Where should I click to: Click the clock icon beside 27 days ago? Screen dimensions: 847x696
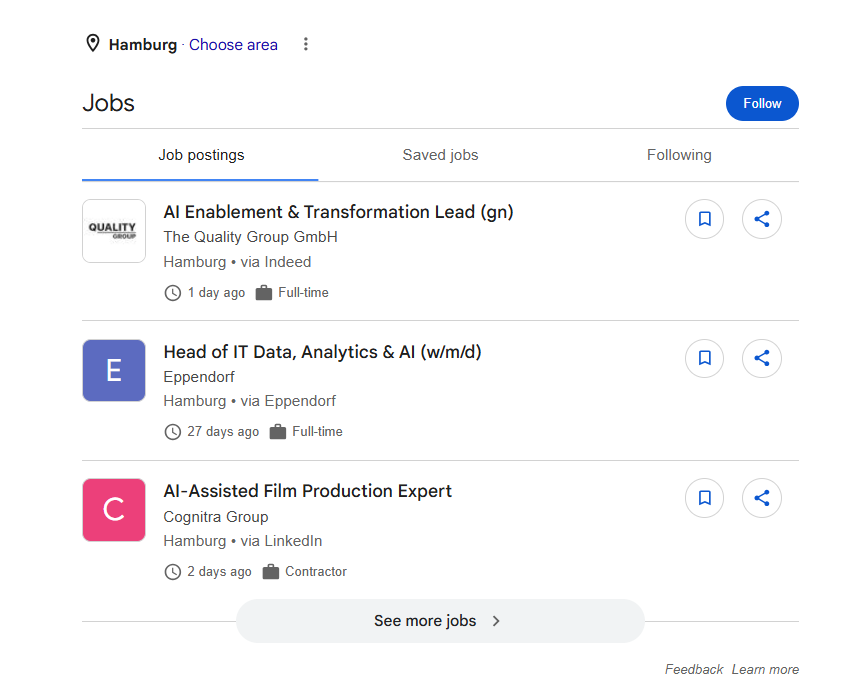point(172,432)
